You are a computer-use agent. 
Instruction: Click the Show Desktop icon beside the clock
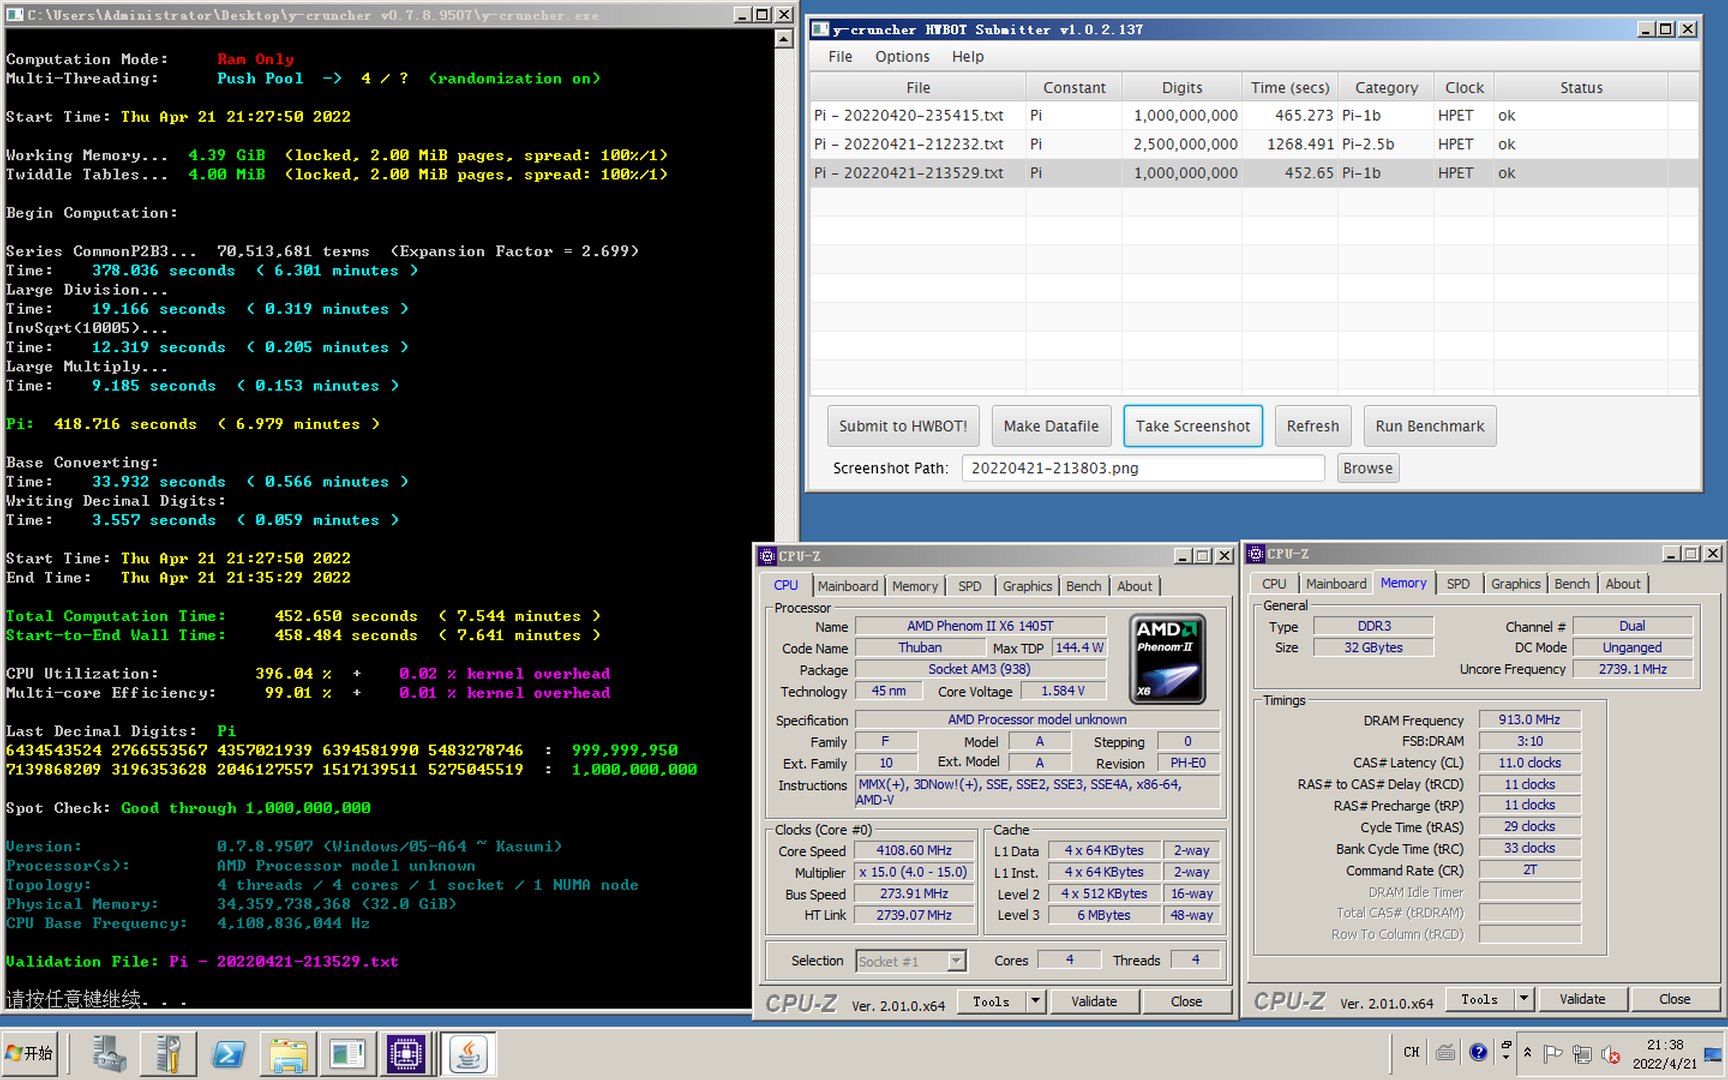(1713, 1054)
